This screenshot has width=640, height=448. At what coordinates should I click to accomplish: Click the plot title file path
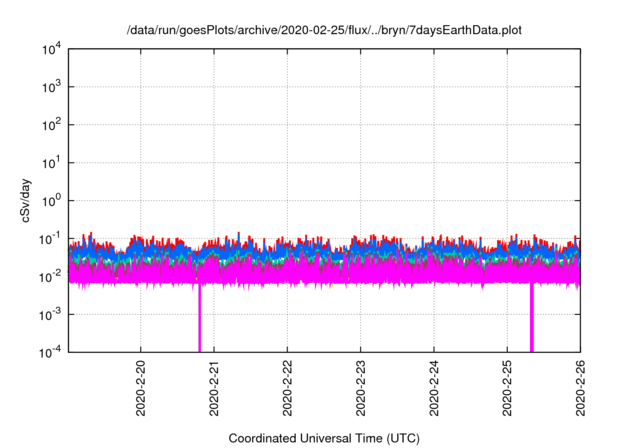324,30
